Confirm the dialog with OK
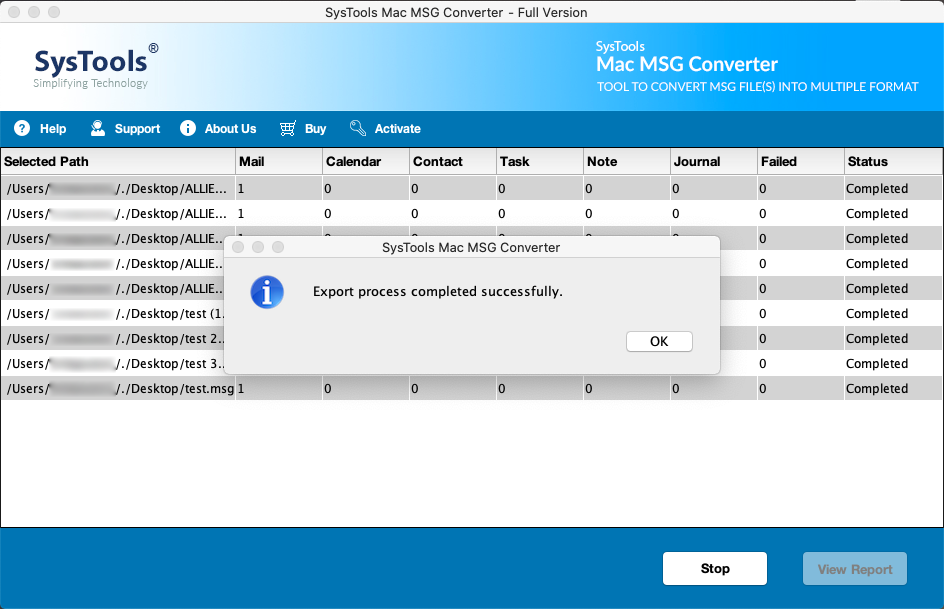 click(659, 341)
